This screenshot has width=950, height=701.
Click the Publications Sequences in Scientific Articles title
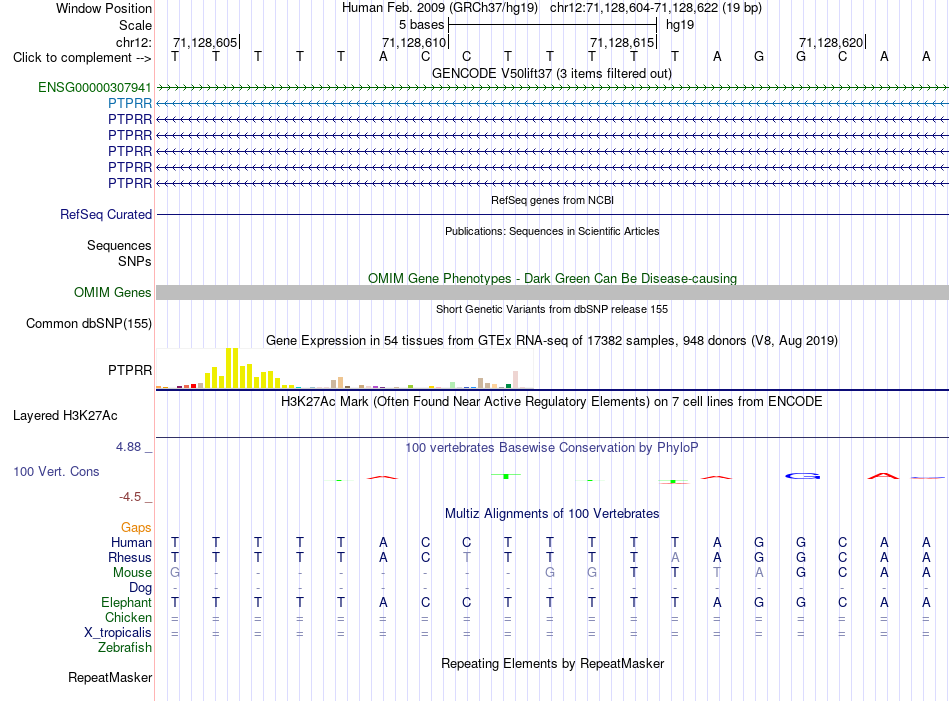552,231
